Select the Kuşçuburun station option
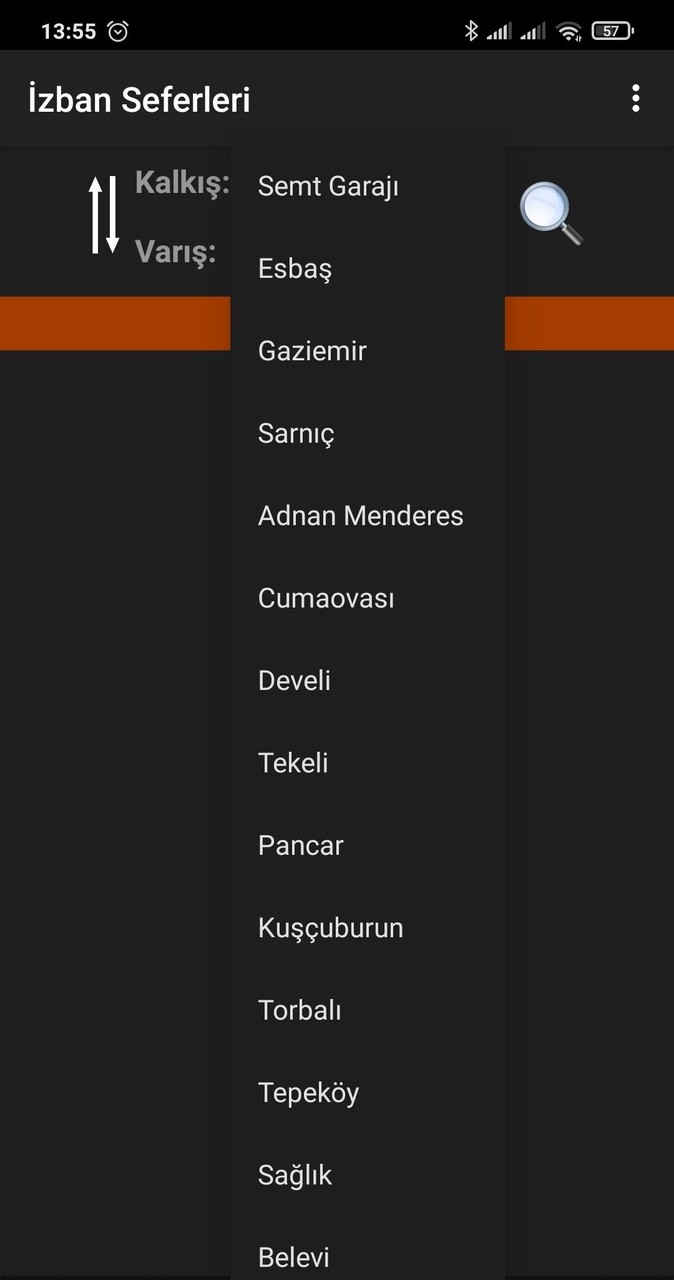Screen dimensions: 674x1280 pos(330,928)
